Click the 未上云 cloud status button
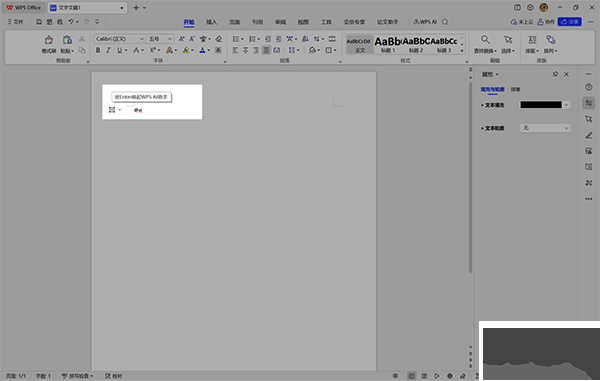Image resolution: width=600 pixels, height=381 pixels. [x=522, y=22]
